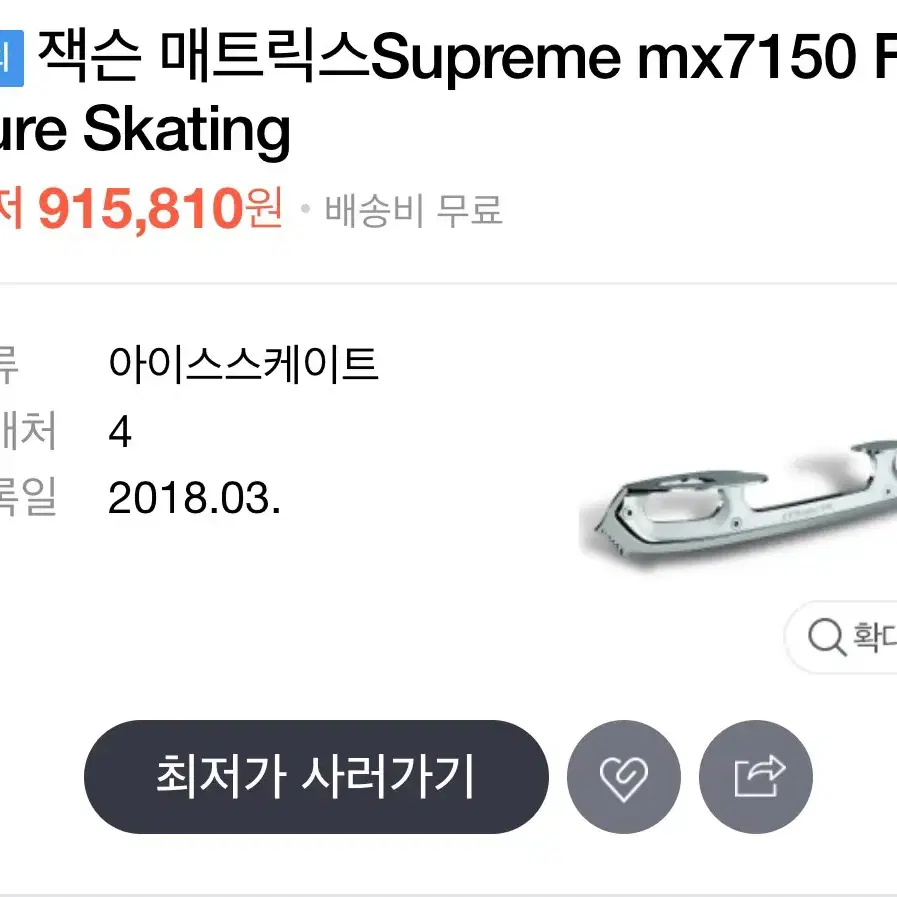Image resolution: width=897 pixels, height=897 pixels.
Task: Click the seller count value 4
Action: 120,432
